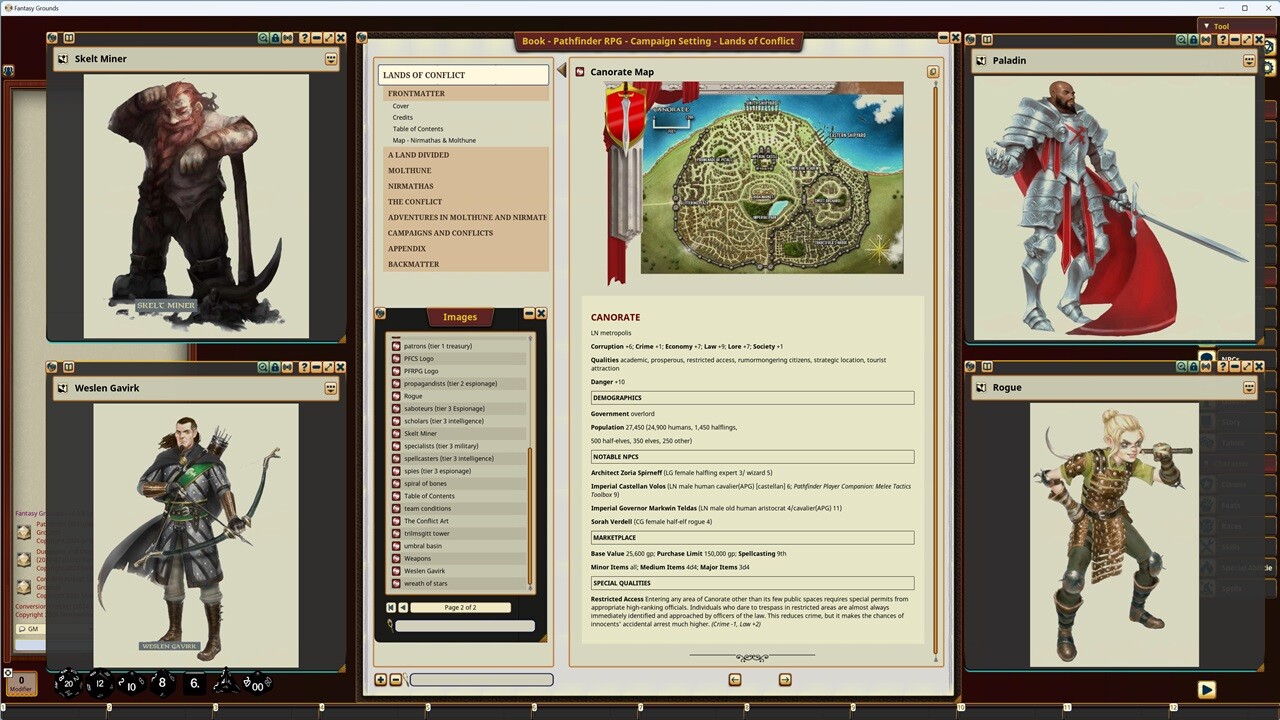Roll the percentile 00 die
This screenshot has height=720, width=1280.
pyautogui.click(x=257, y=687)
